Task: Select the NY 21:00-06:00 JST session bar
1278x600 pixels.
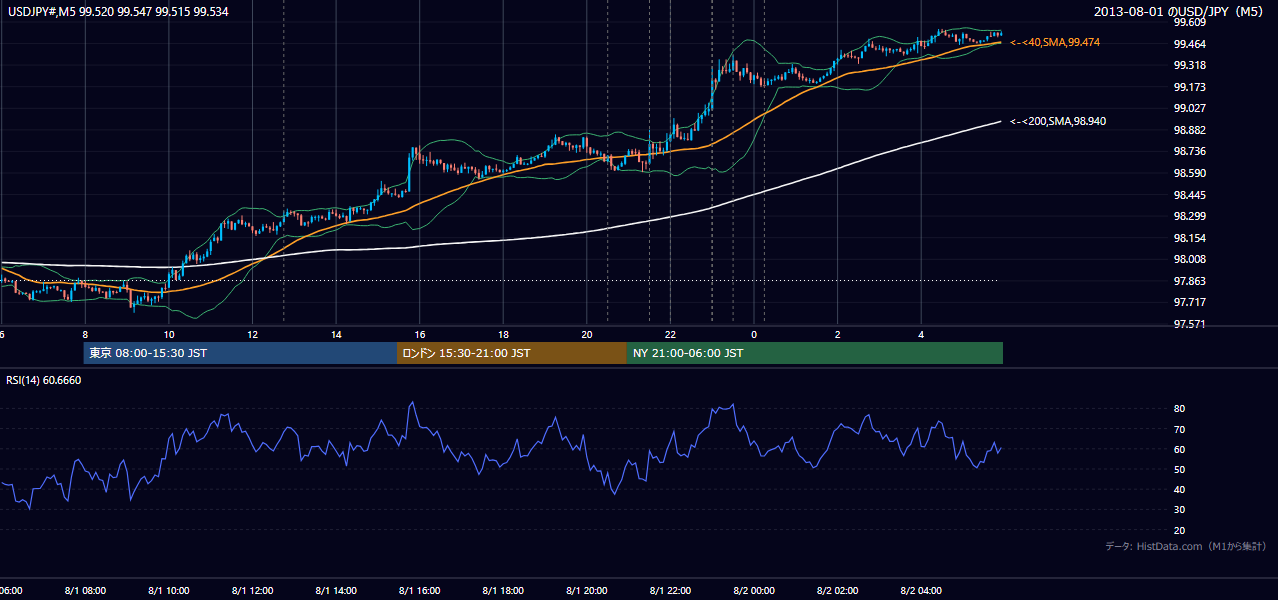Action: [815, 353]
